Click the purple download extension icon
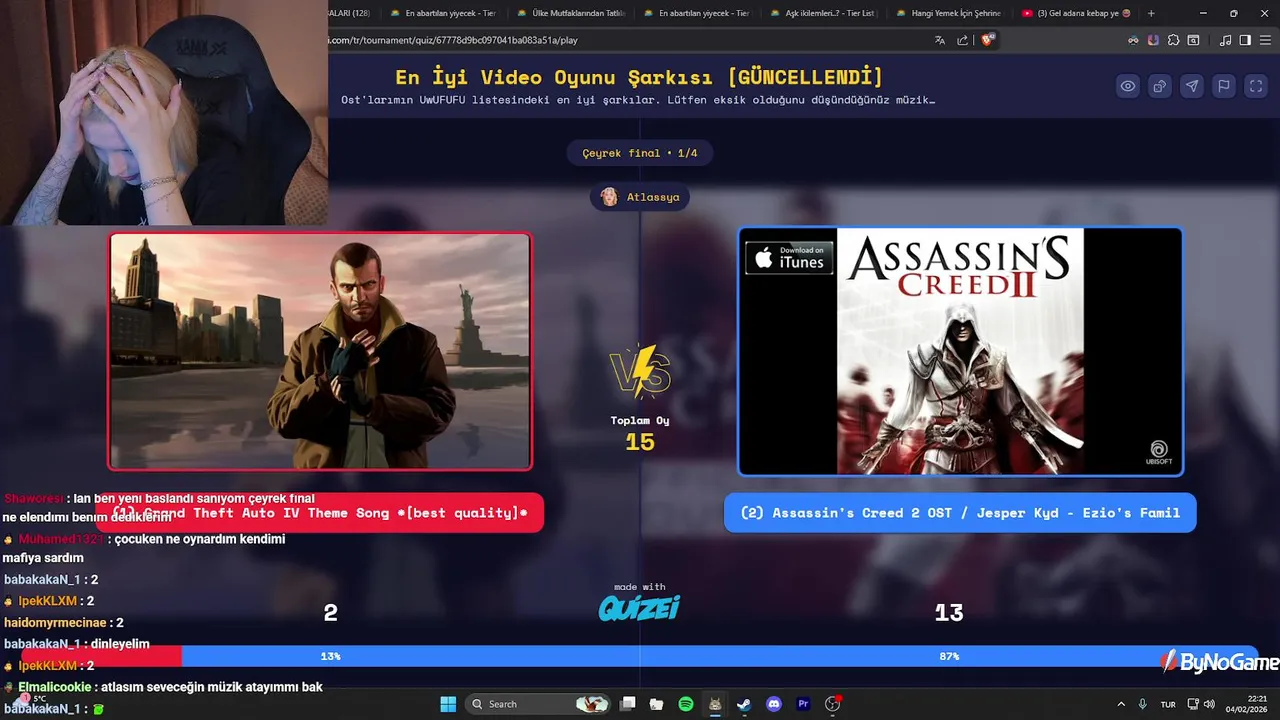 [1153, 40]
